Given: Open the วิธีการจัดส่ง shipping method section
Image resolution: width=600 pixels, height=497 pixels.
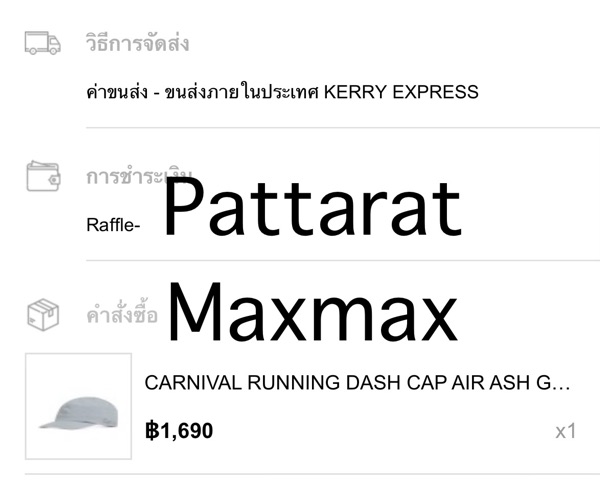Looking at the screenshot, I should click(x=138, y=44).
